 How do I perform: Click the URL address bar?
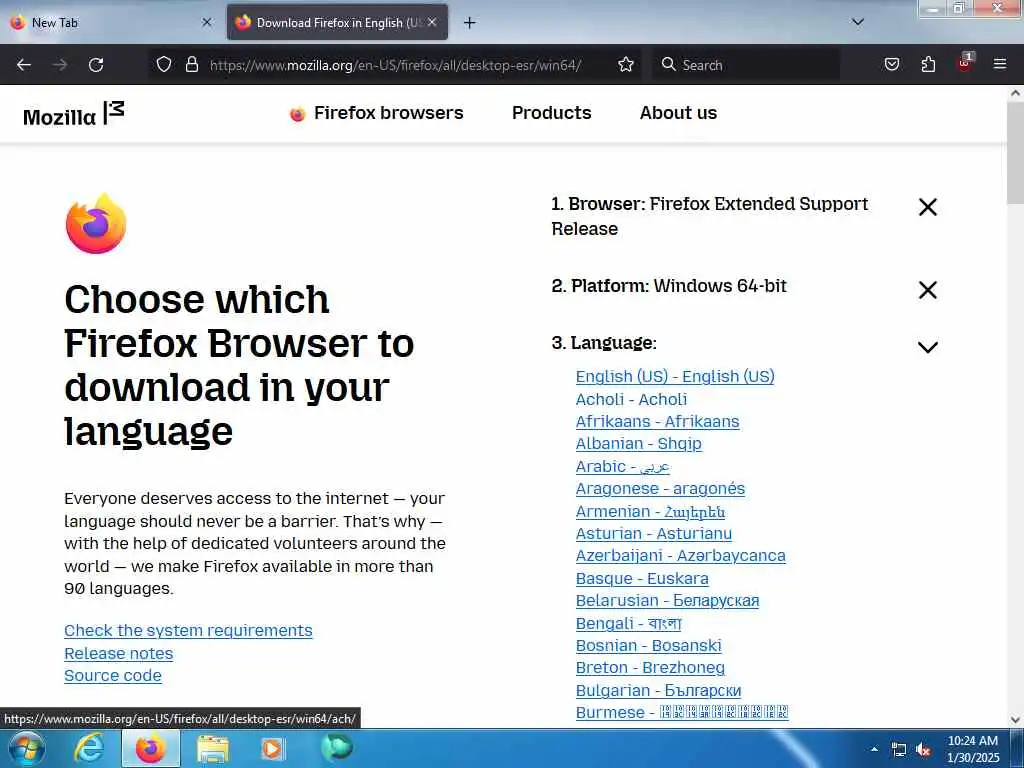click(394, 65)
